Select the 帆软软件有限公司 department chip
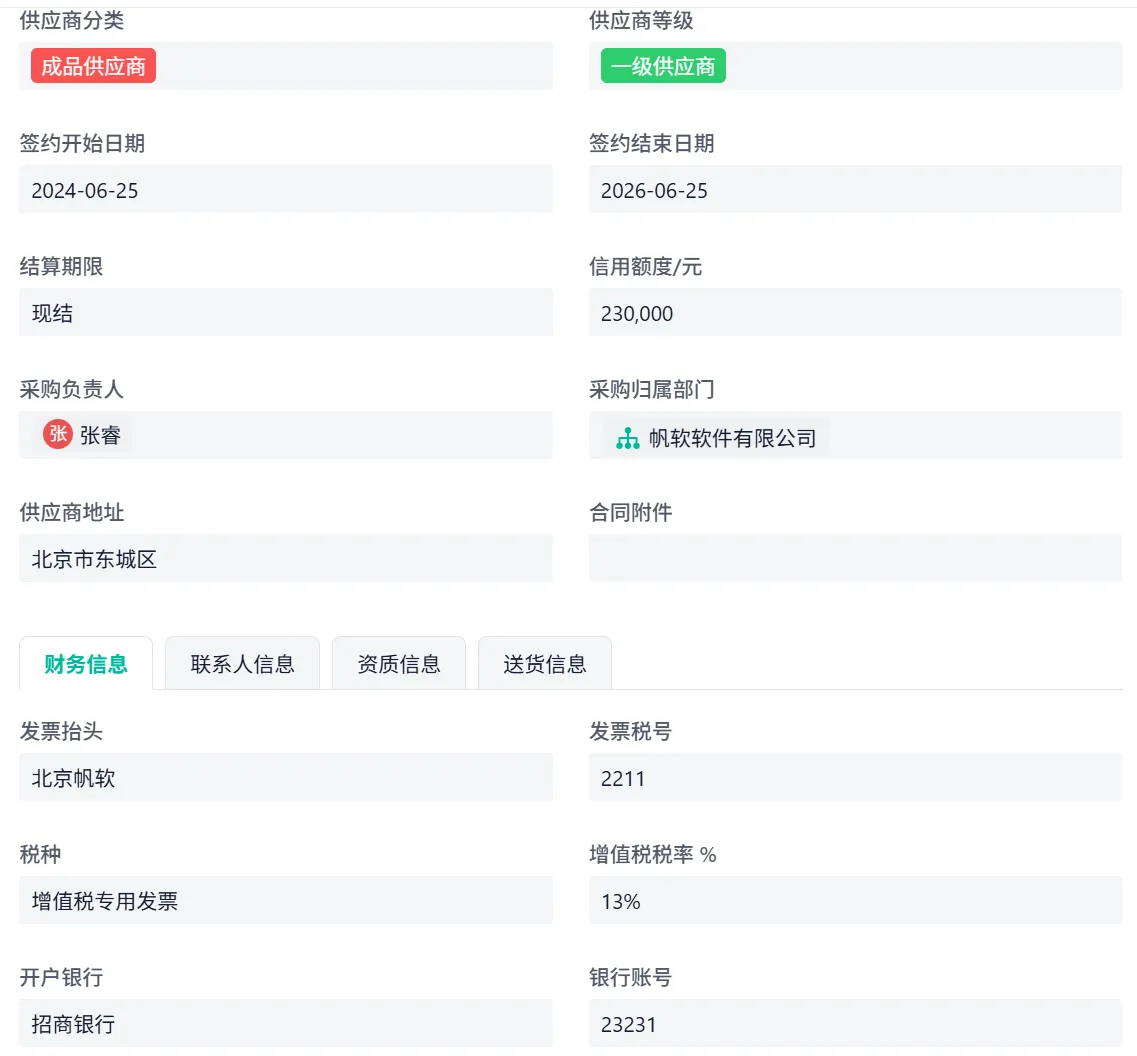The width and height of the screenshot is (1137, 1056). tap(716, 438)
